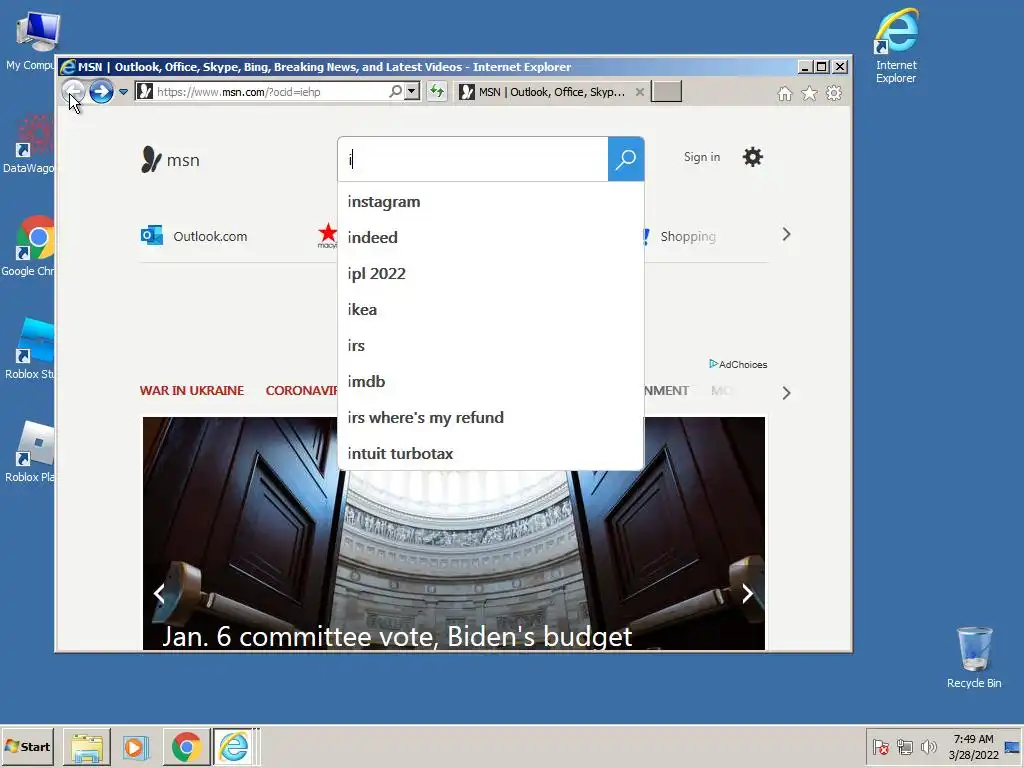Click the Outlook icon
The width and height of the screenshot is (1024, 768).
[x=152, y=235]
